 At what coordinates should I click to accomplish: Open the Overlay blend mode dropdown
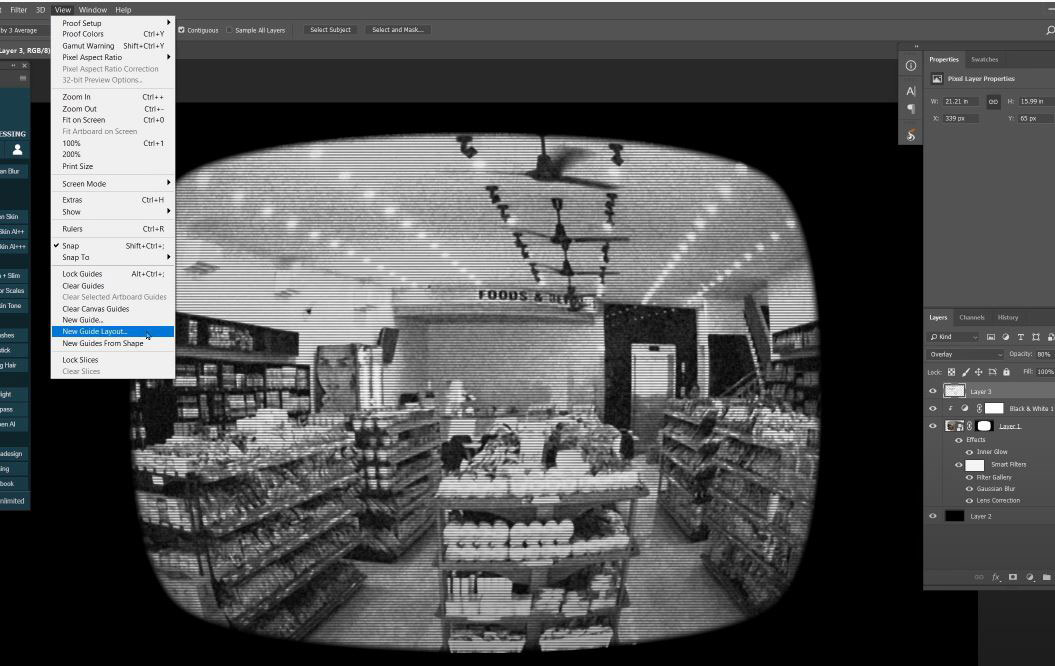(x=966, y=355)
